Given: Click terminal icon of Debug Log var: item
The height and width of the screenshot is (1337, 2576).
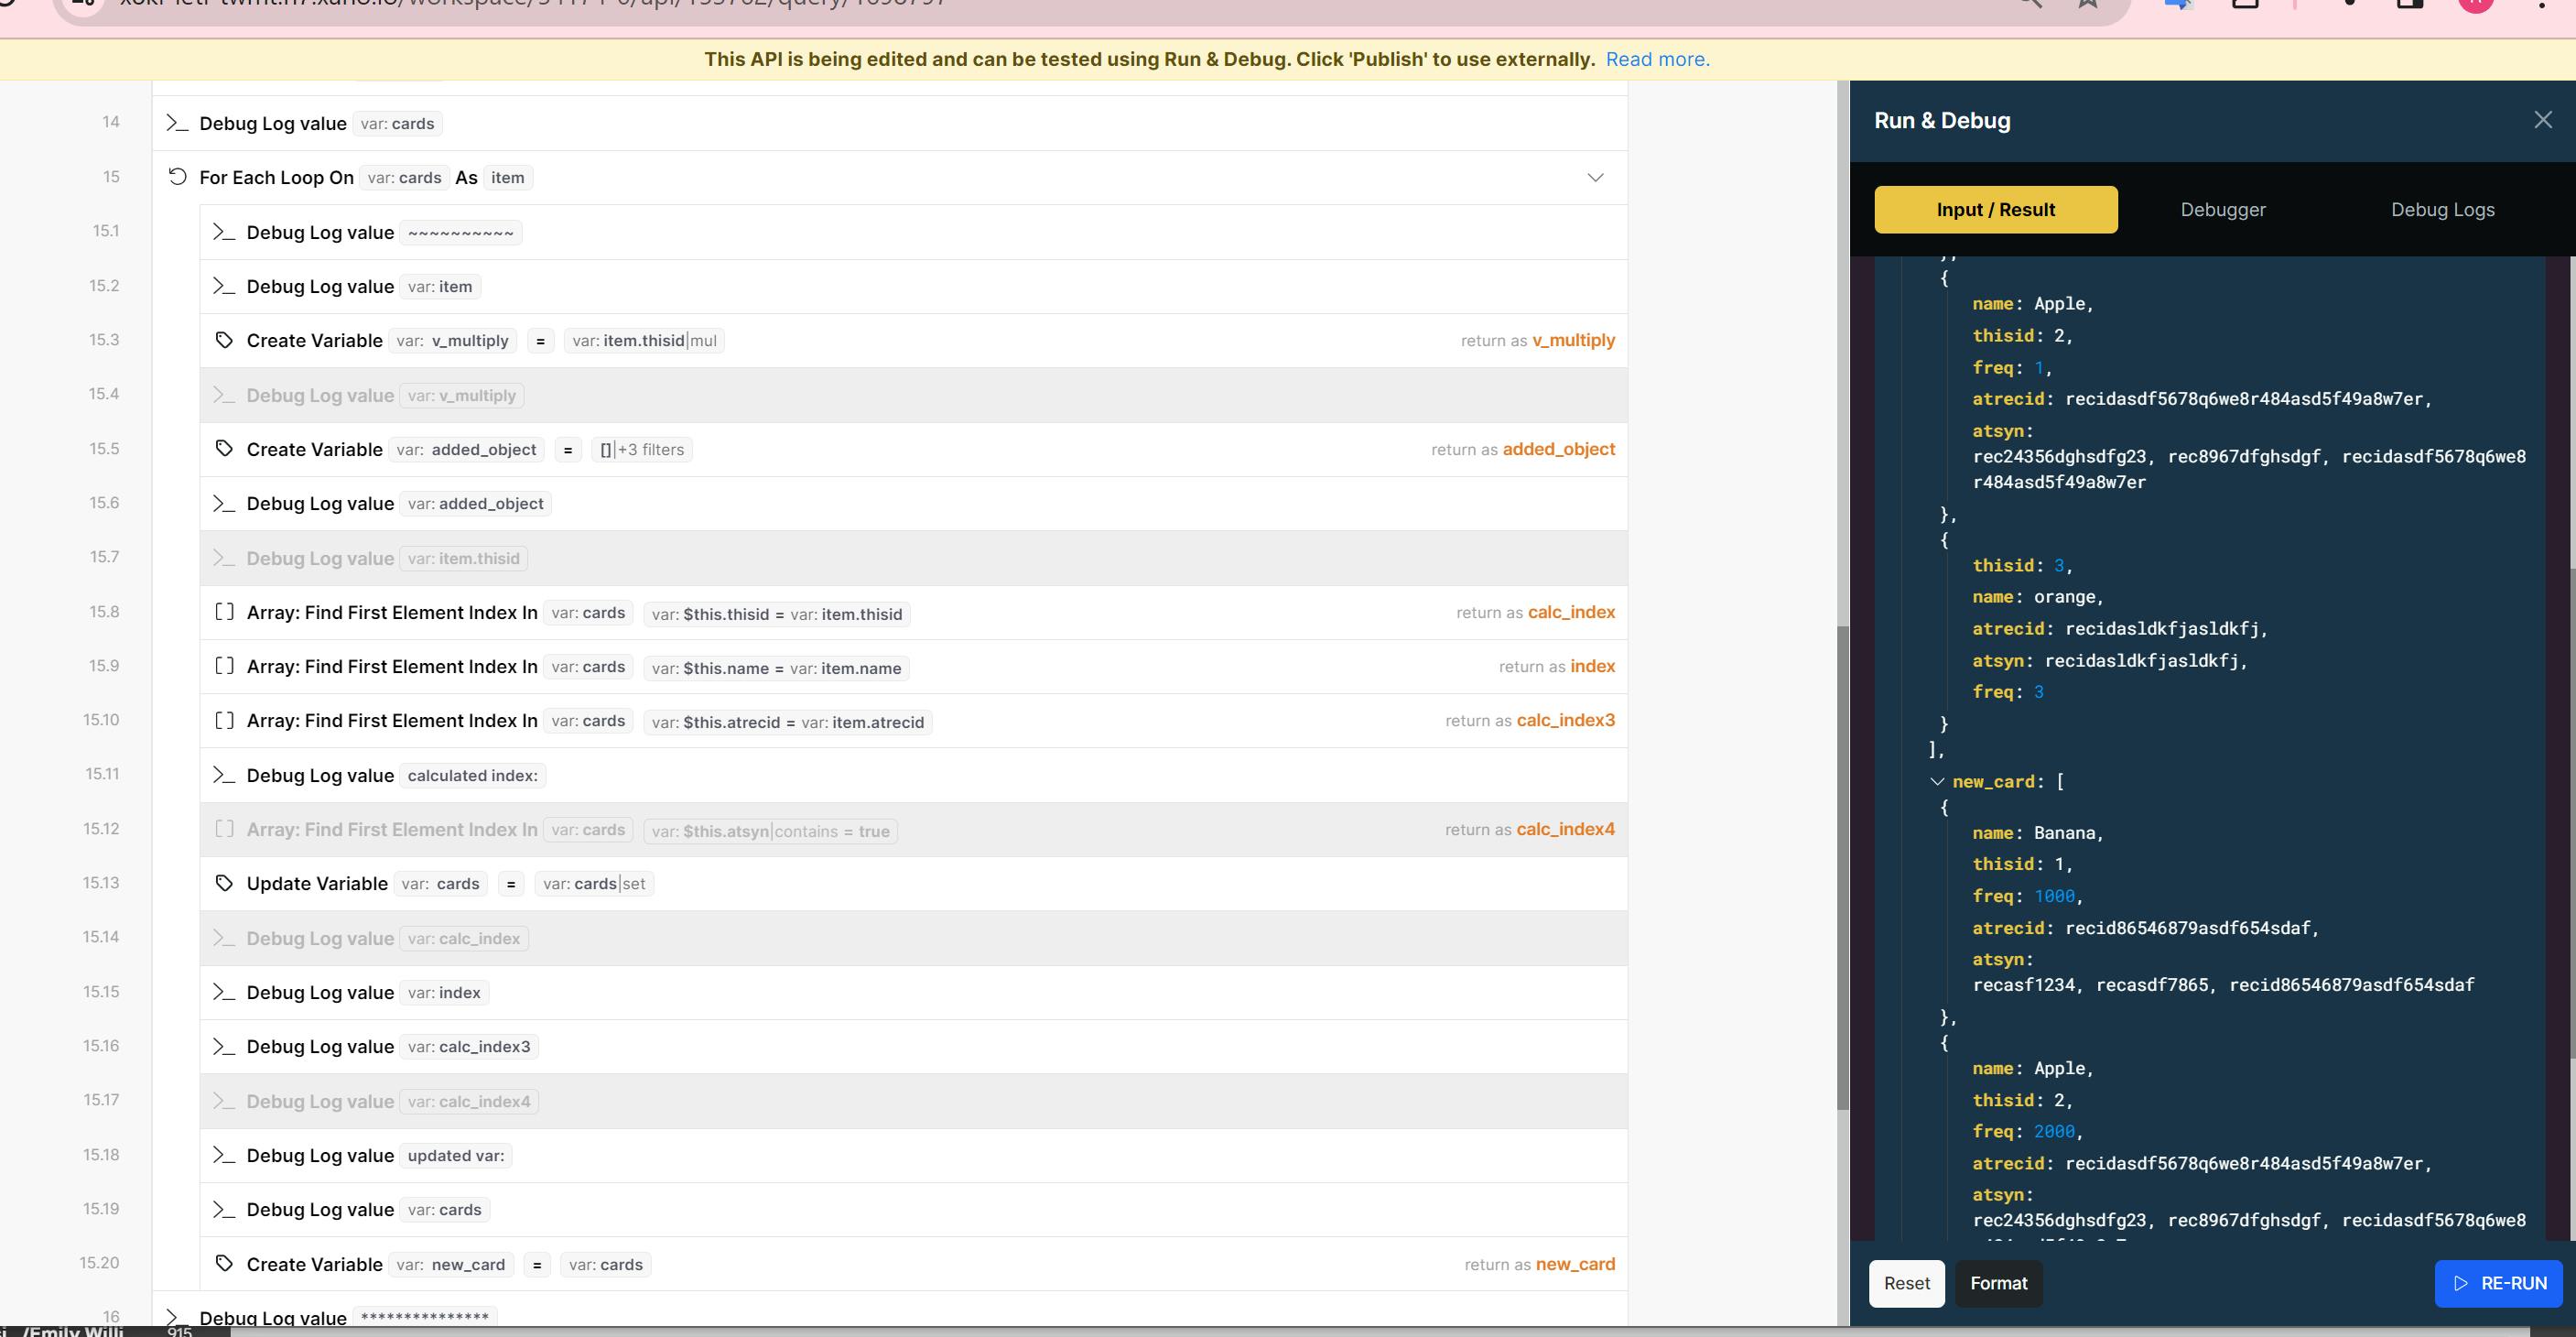Looking at the screenshot, I should tap(224, 286).
